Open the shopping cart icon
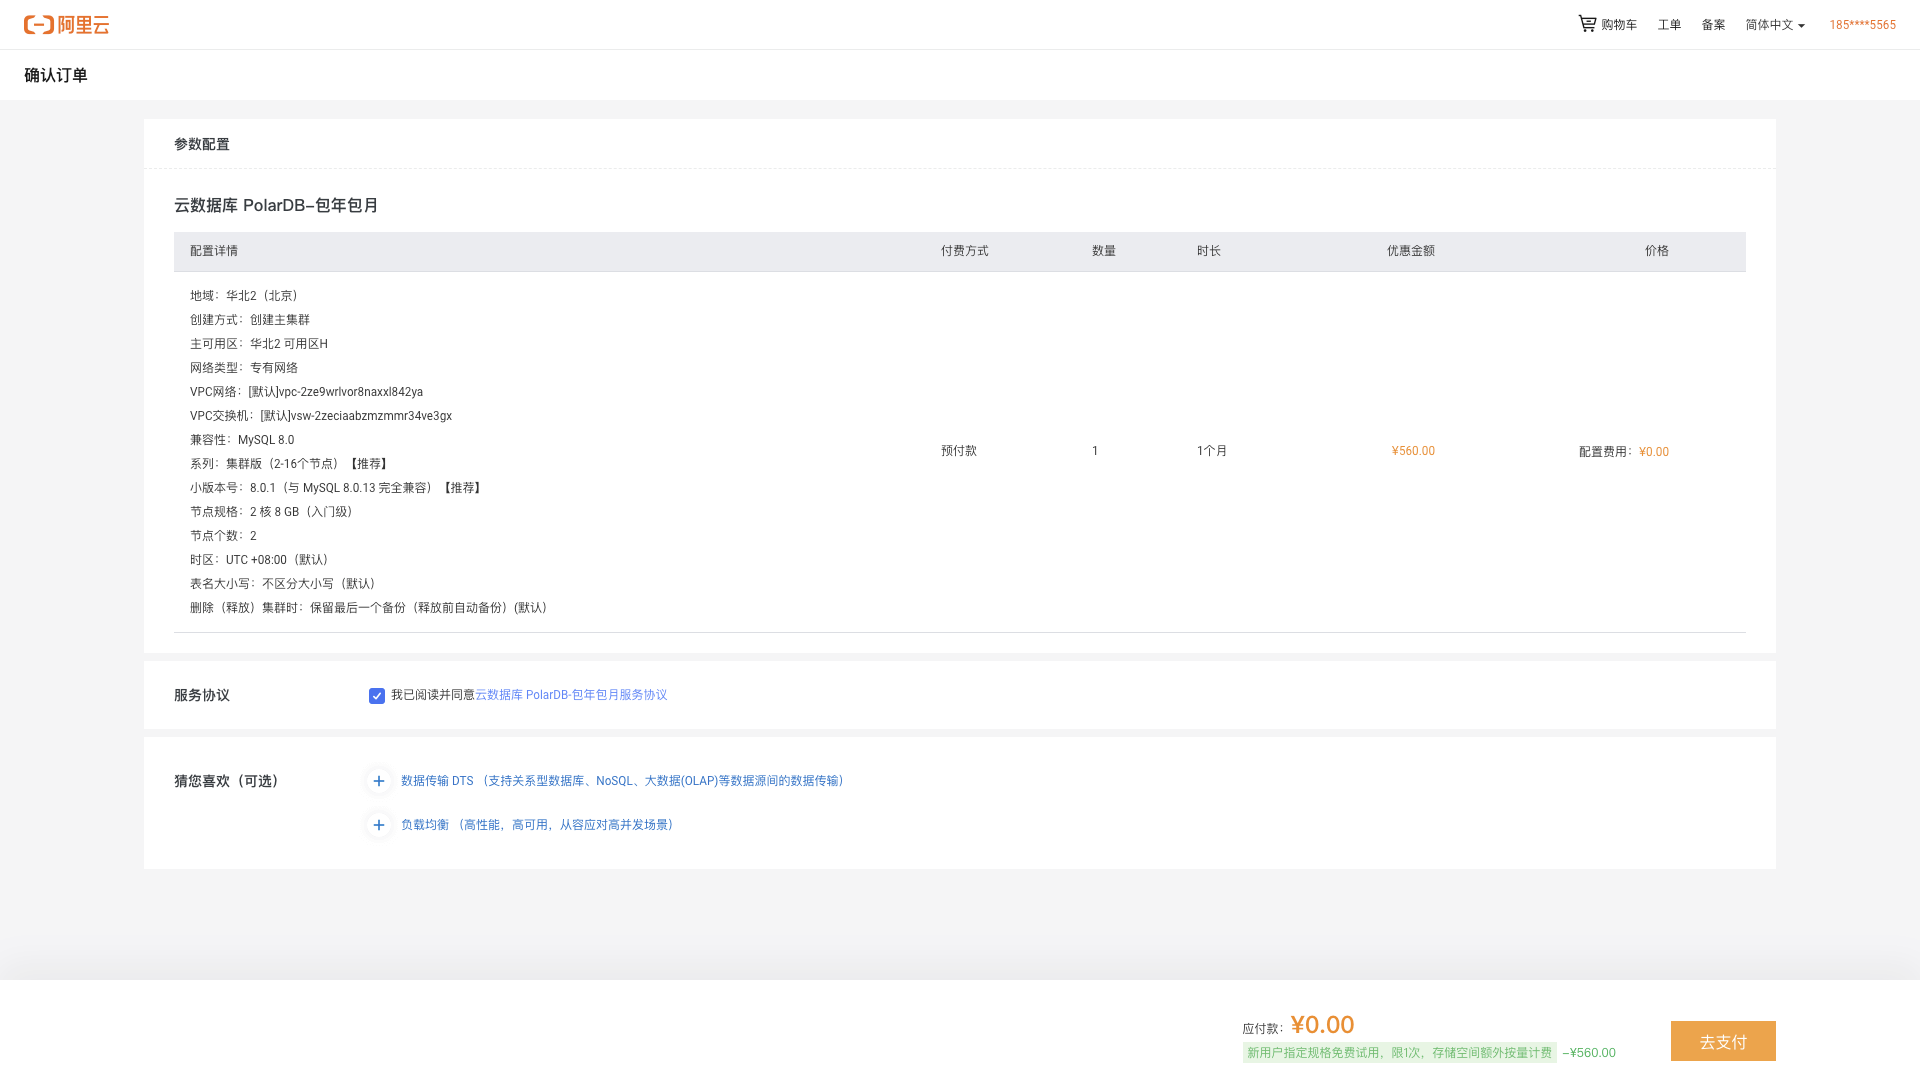Screen dimensions: 1920x1080 (x=1587, y=23)
